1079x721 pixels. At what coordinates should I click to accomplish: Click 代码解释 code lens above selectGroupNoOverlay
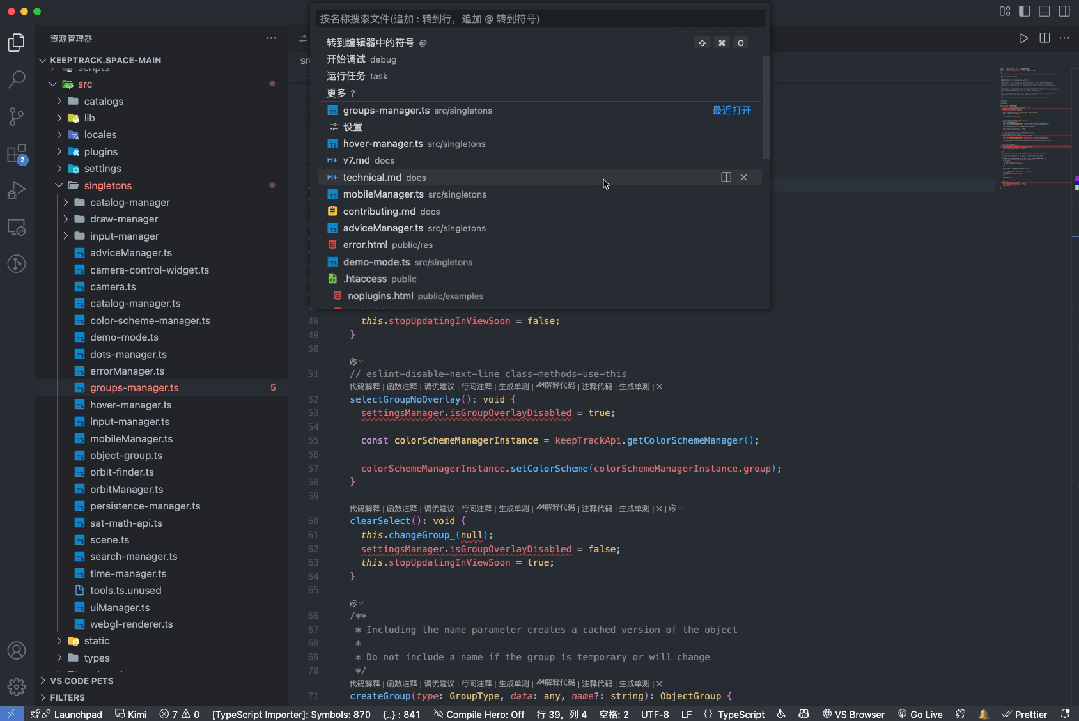(365, 387)
